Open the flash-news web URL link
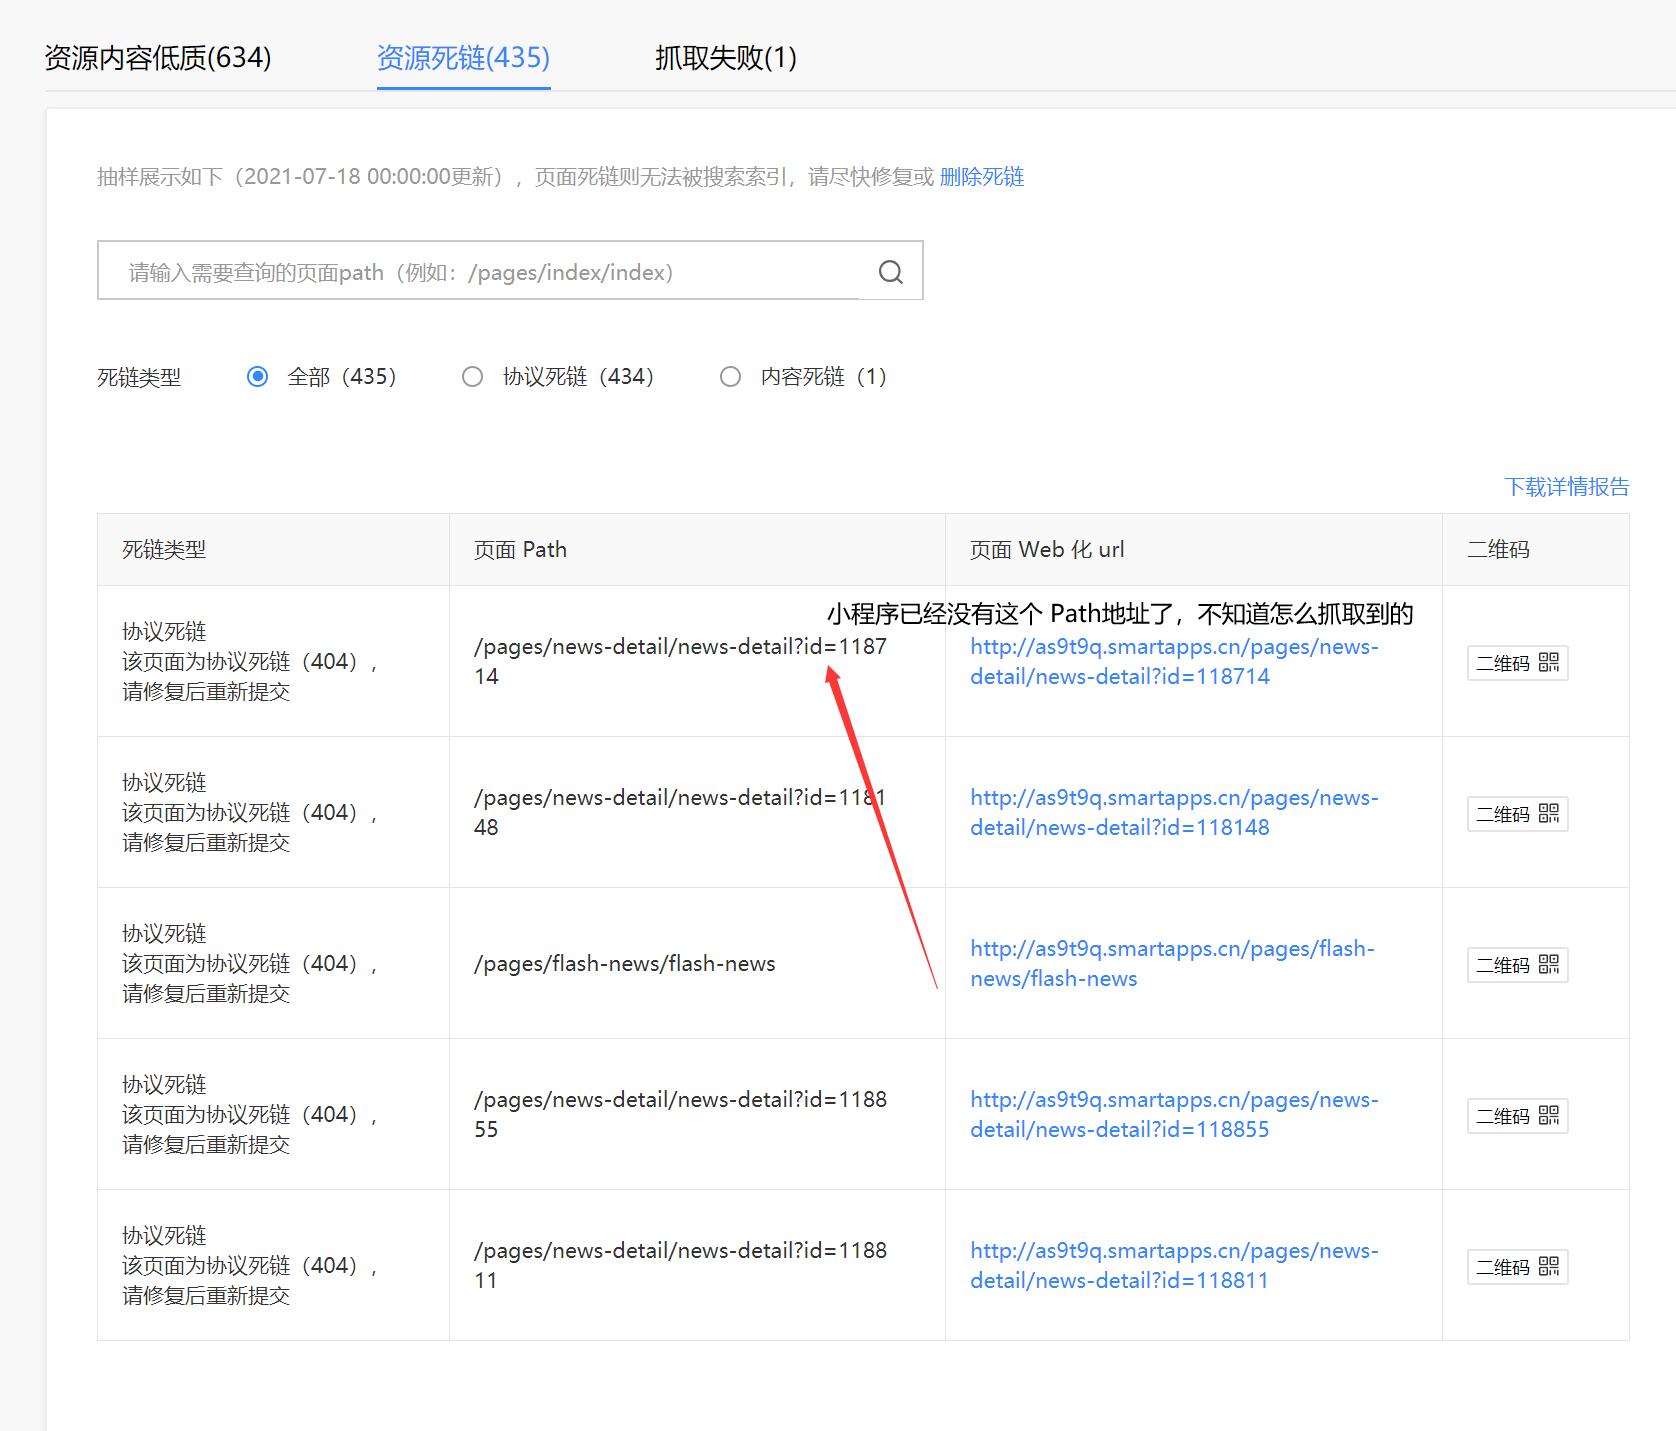The image size is (1676, 1431). [x=1172, y=963]
